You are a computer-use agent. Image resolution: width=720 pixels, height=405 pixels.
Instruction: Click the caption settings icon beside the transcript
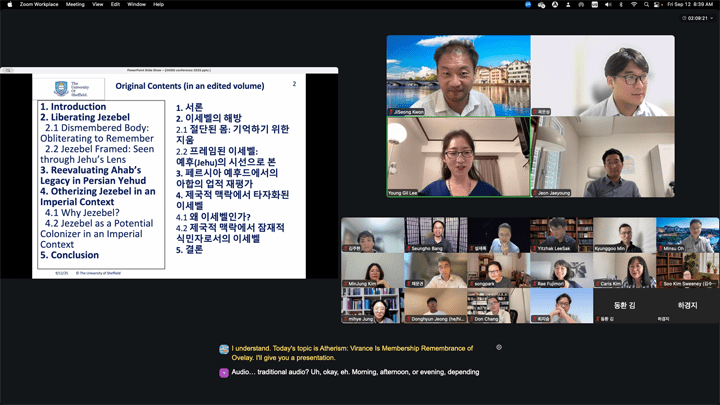pyautogui.click(x=499, y=348)
